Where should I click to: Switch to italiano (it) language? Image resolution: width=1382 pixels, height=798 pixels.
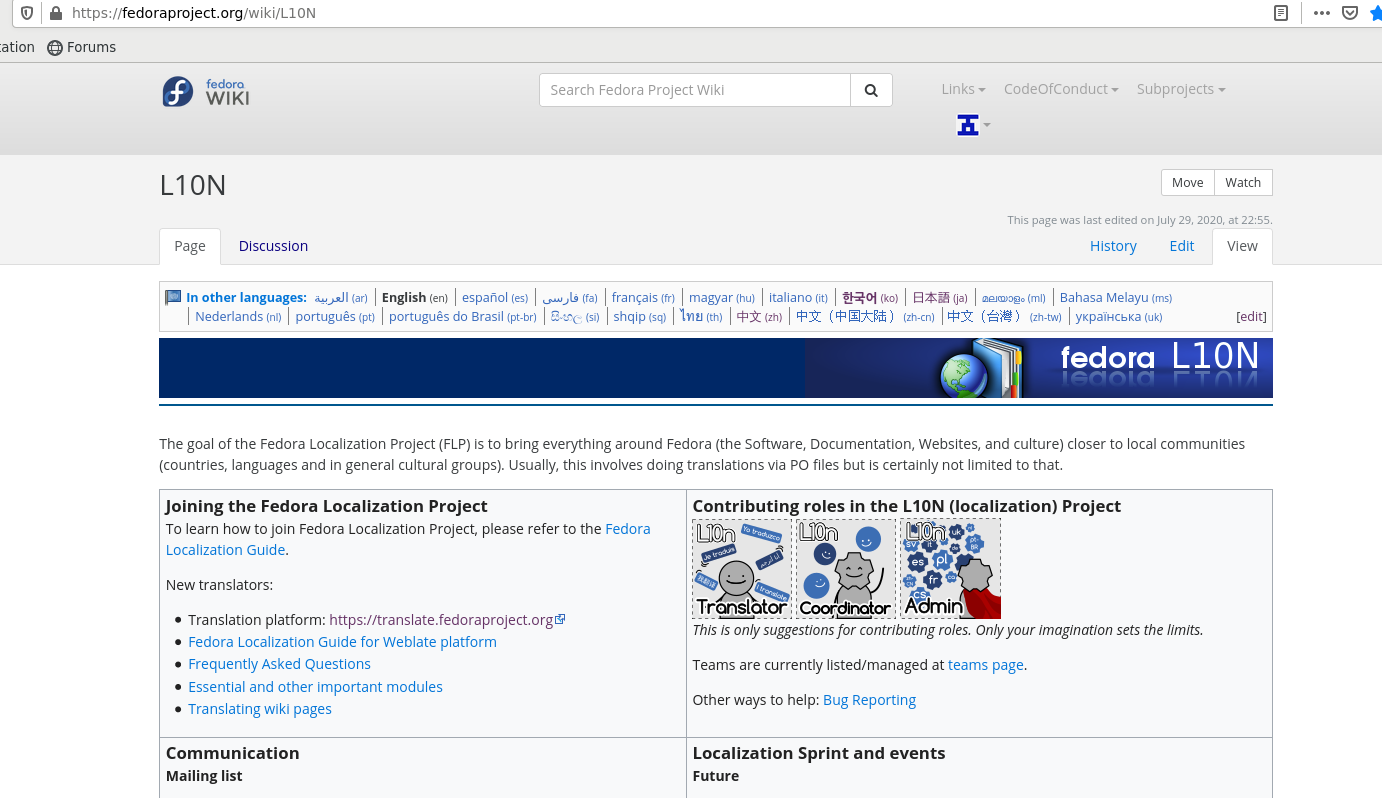(798, 298)
